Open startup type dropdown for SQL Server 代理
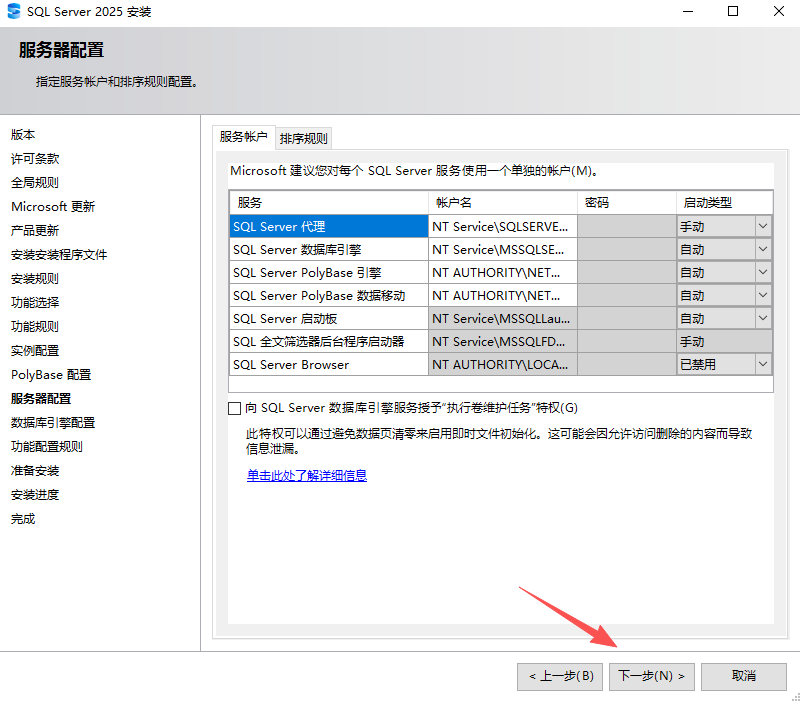Viewport: 800px width, 703px height. point(763,226)
